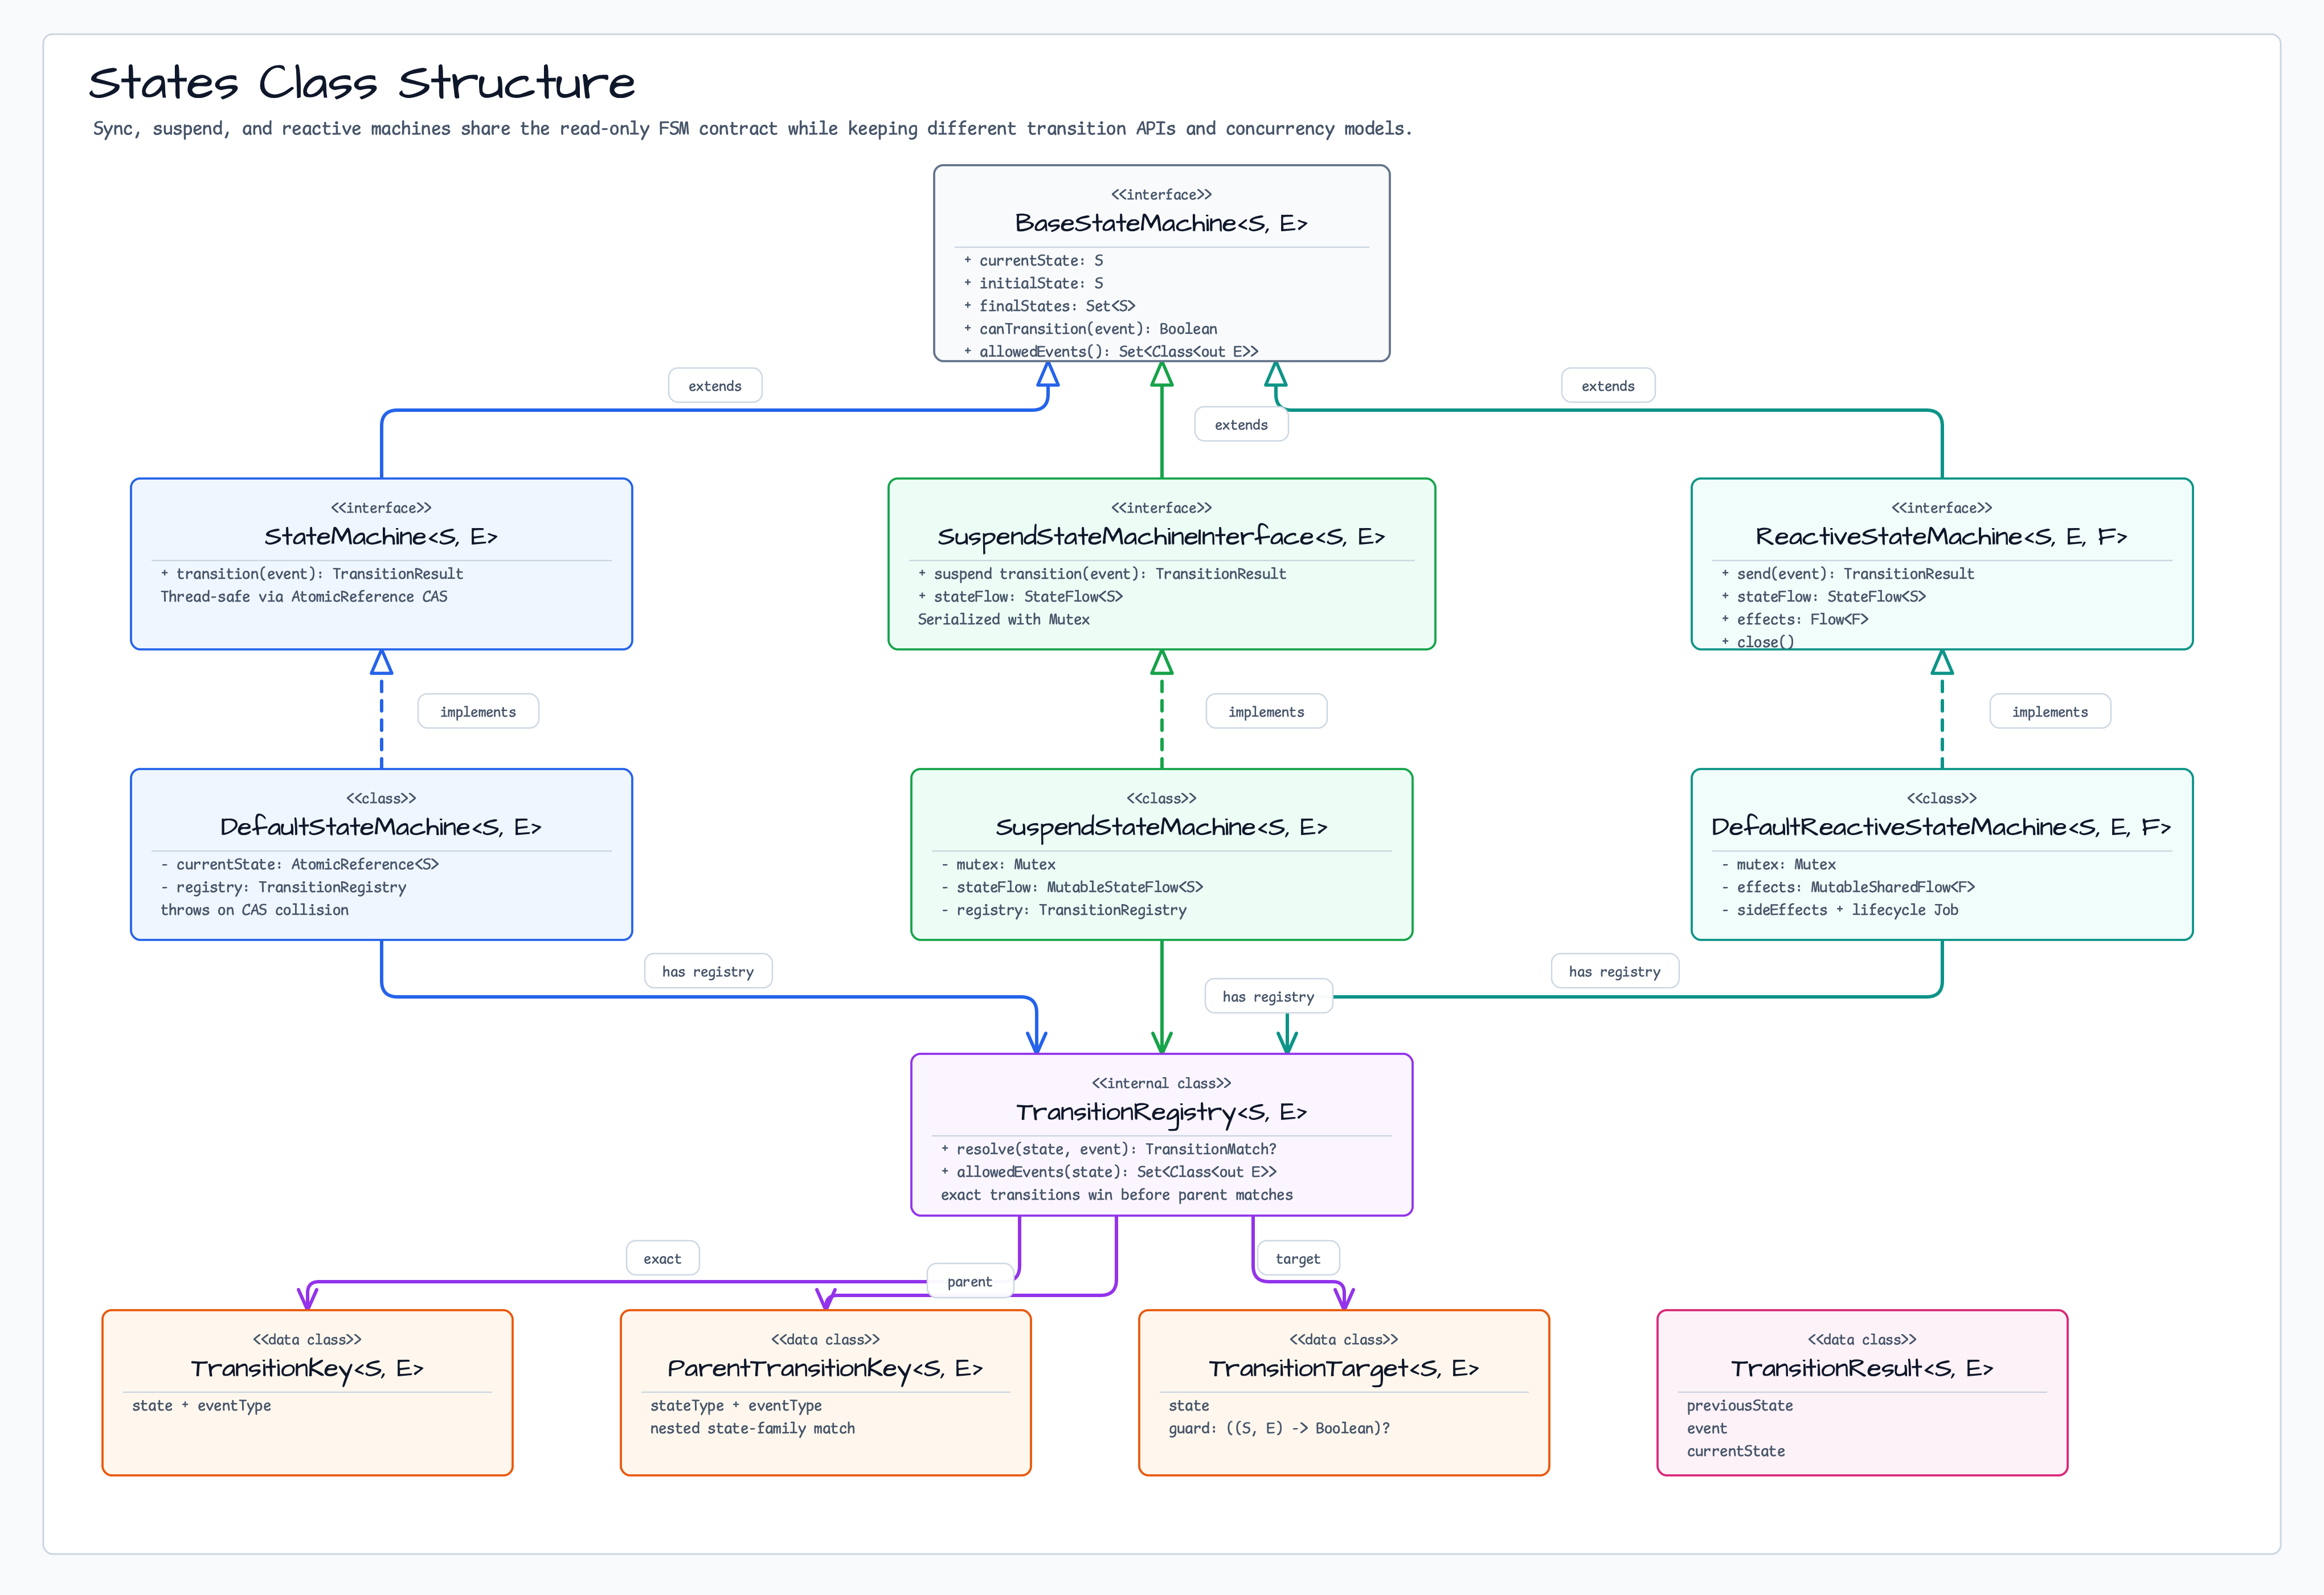Select the SuspendStateMachineInterface<S, E> title

click(x=1161, y=537)
